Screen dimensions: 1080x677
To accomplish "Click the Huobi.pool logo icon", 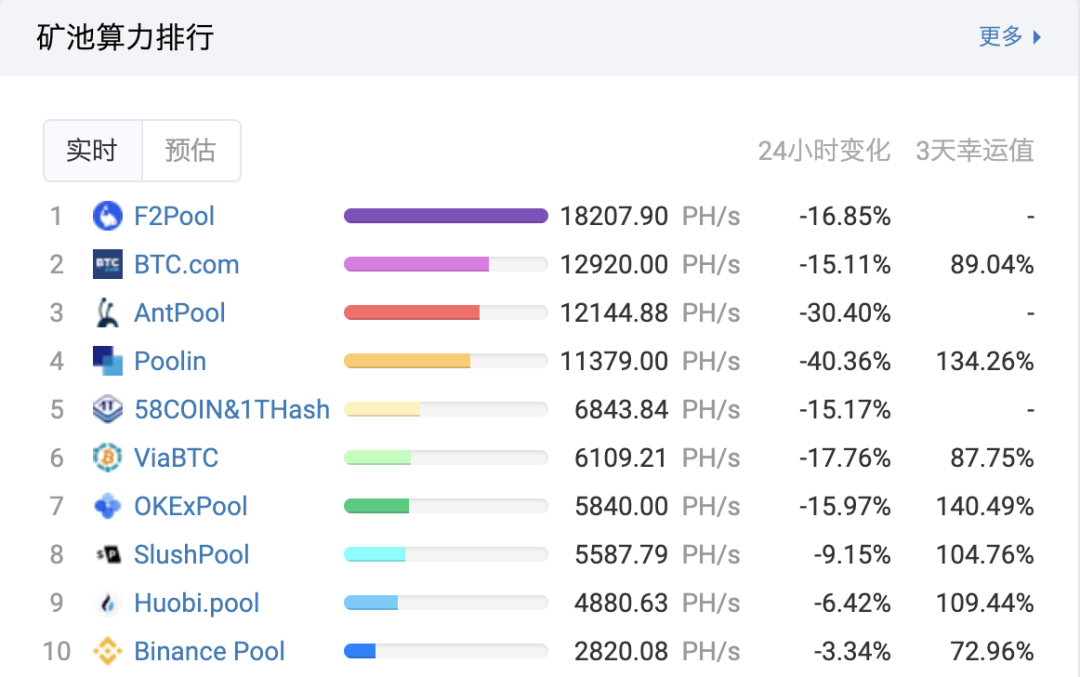I will click(107, 603).
